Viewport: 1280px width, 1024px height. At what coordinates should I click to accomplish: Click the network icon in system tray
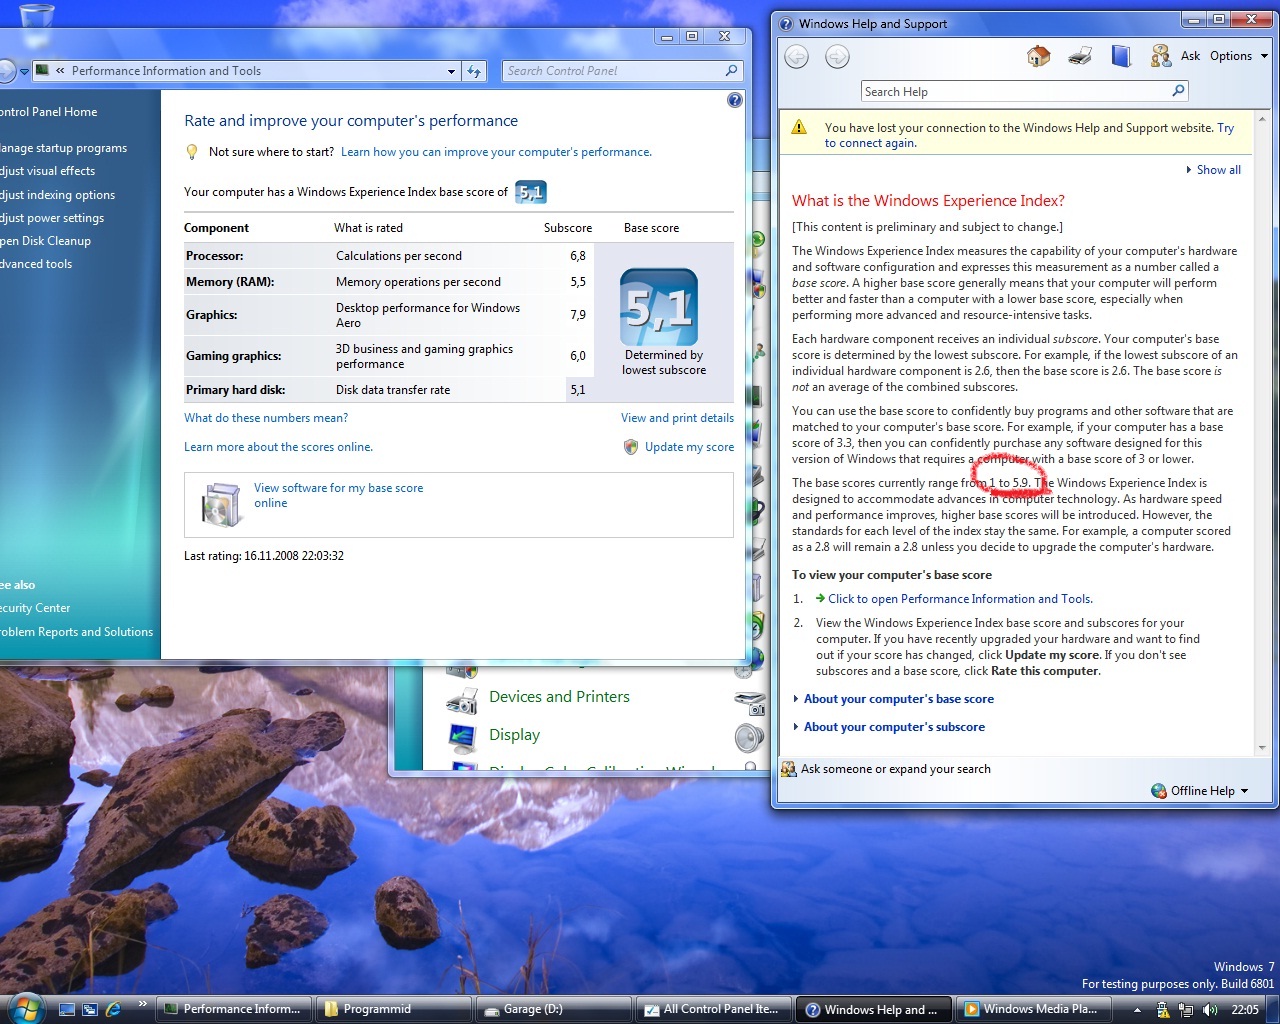pos(1186,1010)
